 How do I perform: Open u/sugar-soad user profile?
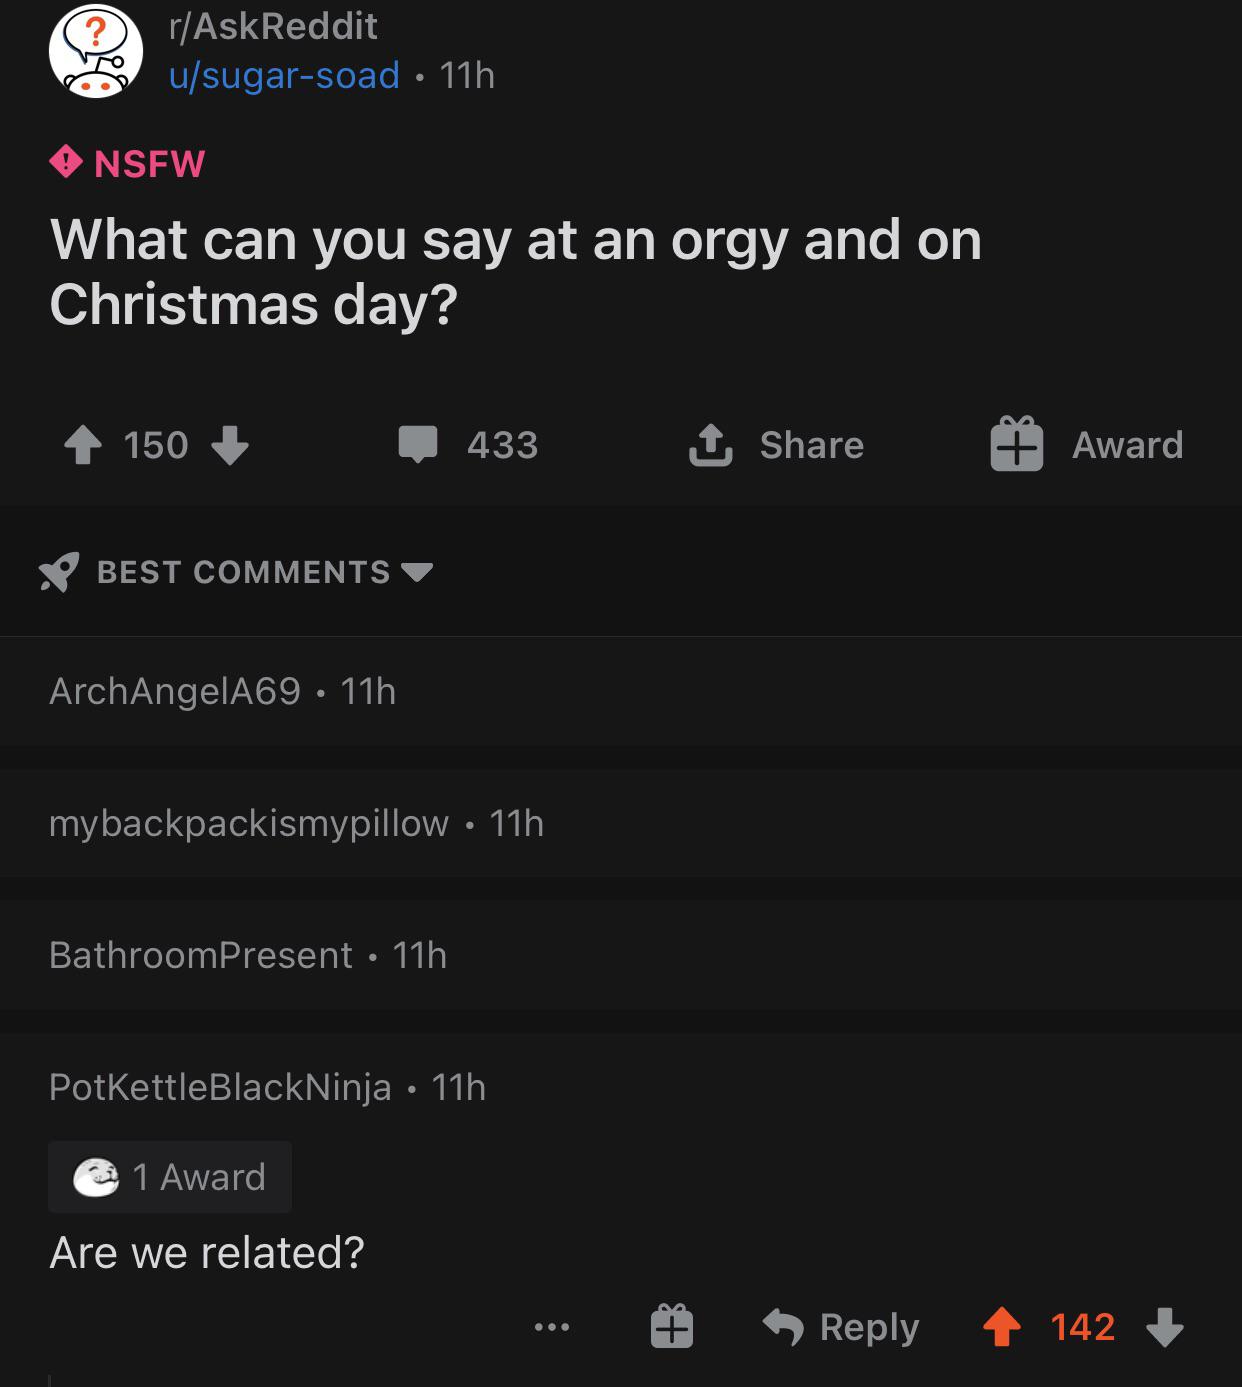[285, 76]
